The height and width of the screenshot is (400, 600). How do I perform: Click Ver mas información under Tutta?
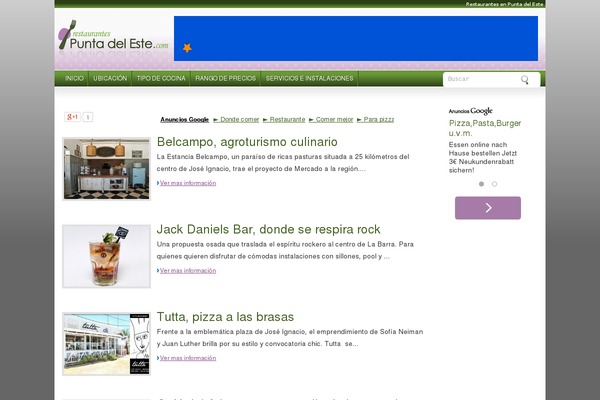(188, 358)
